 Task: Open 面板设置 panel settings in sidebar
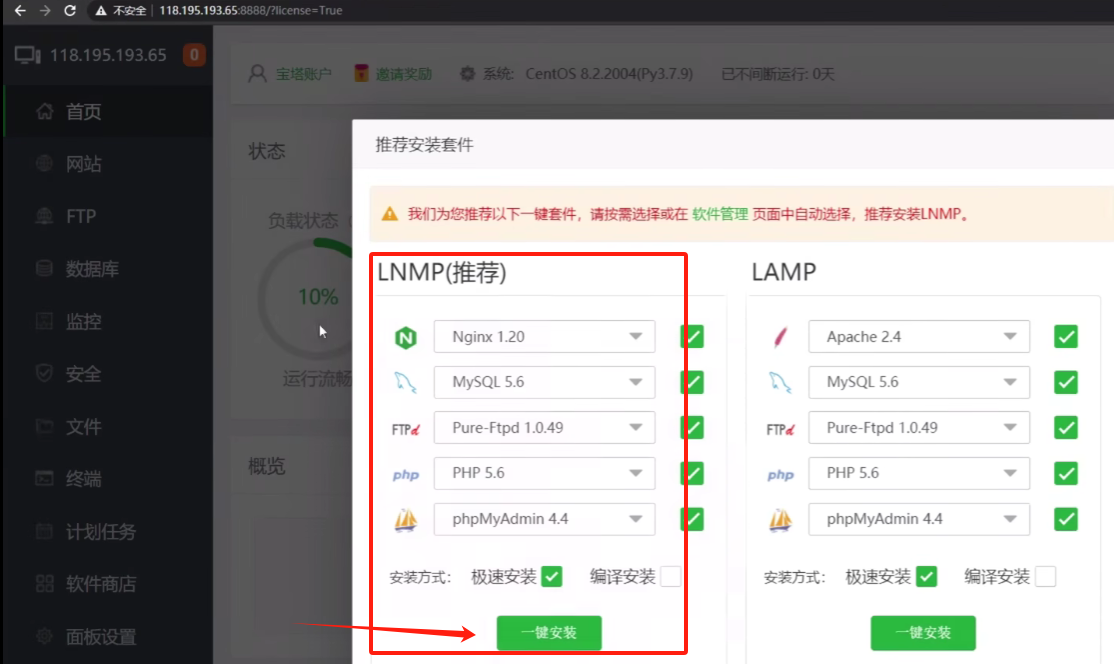pyautogui.click(x=108, y=637)
